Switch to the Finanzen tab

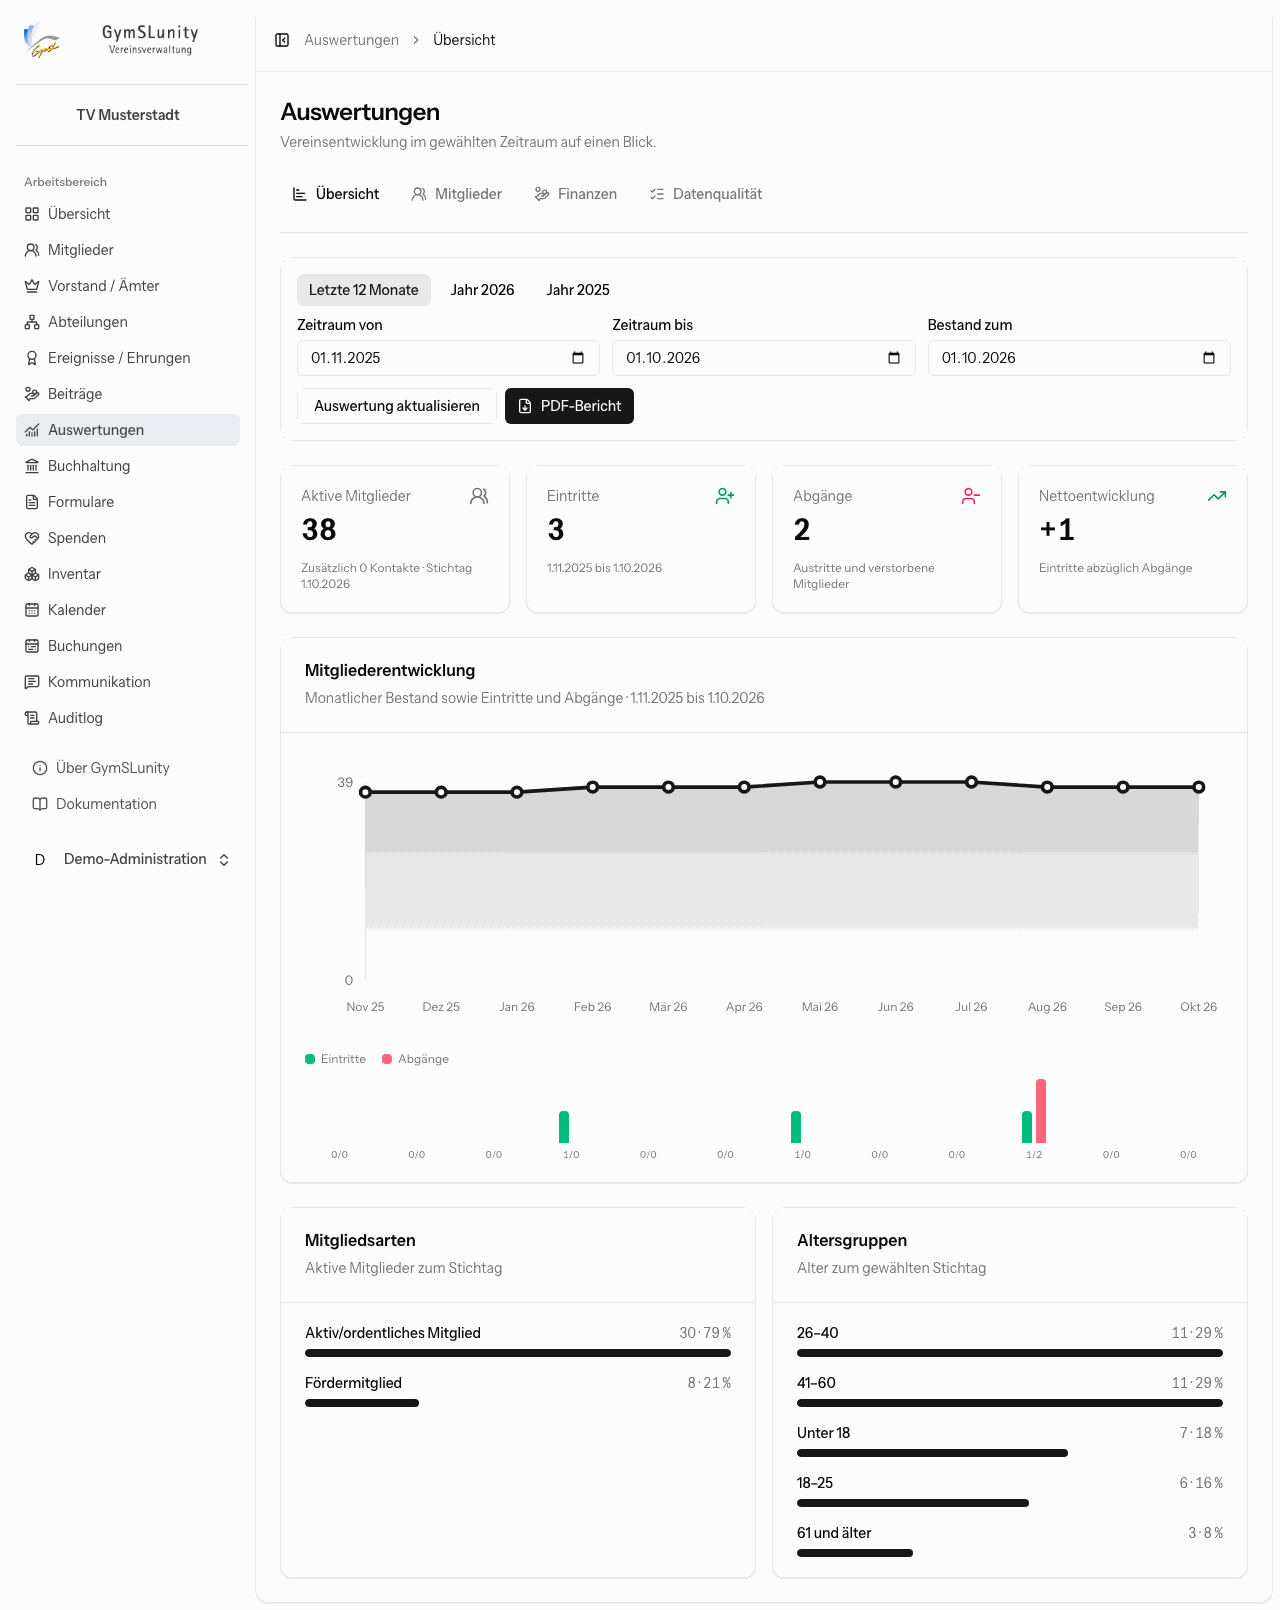tap(576, 194)
